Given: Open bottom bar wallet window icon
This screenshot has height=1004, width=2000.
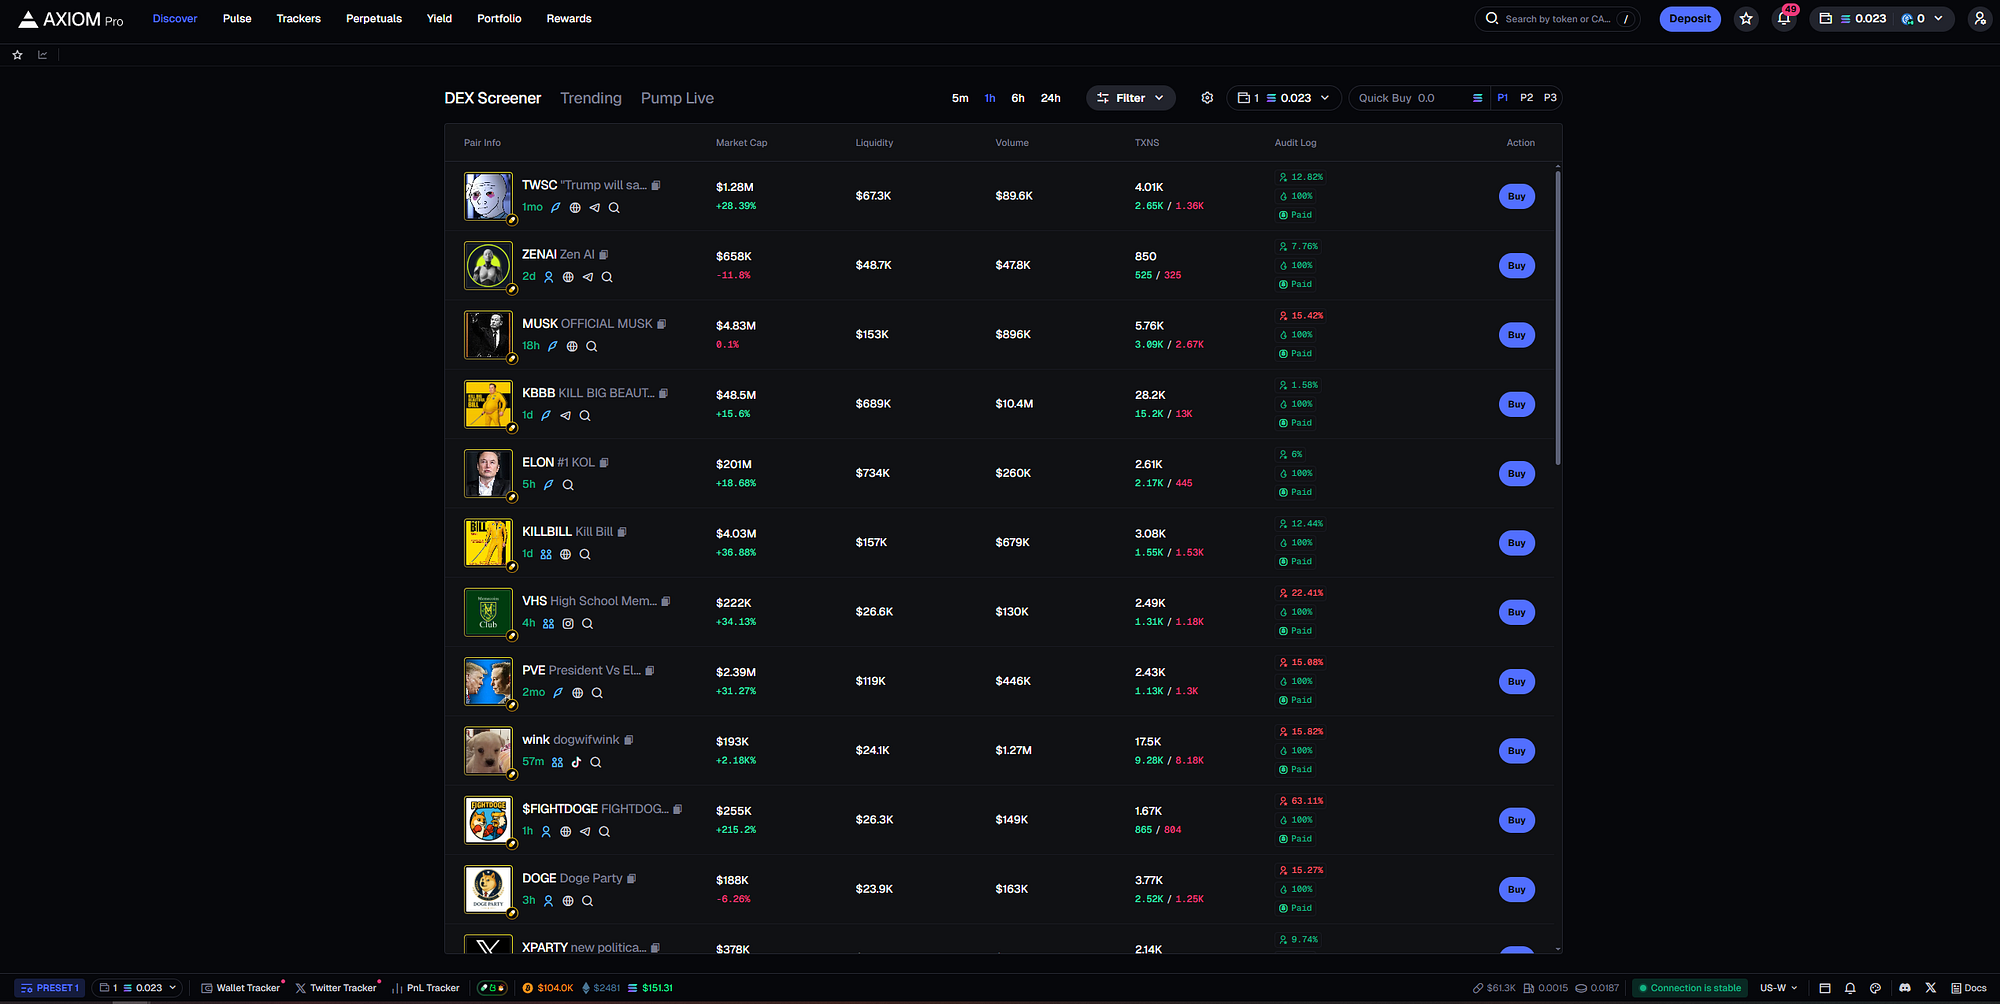Looking at the screenshot, I should 1825,988.
